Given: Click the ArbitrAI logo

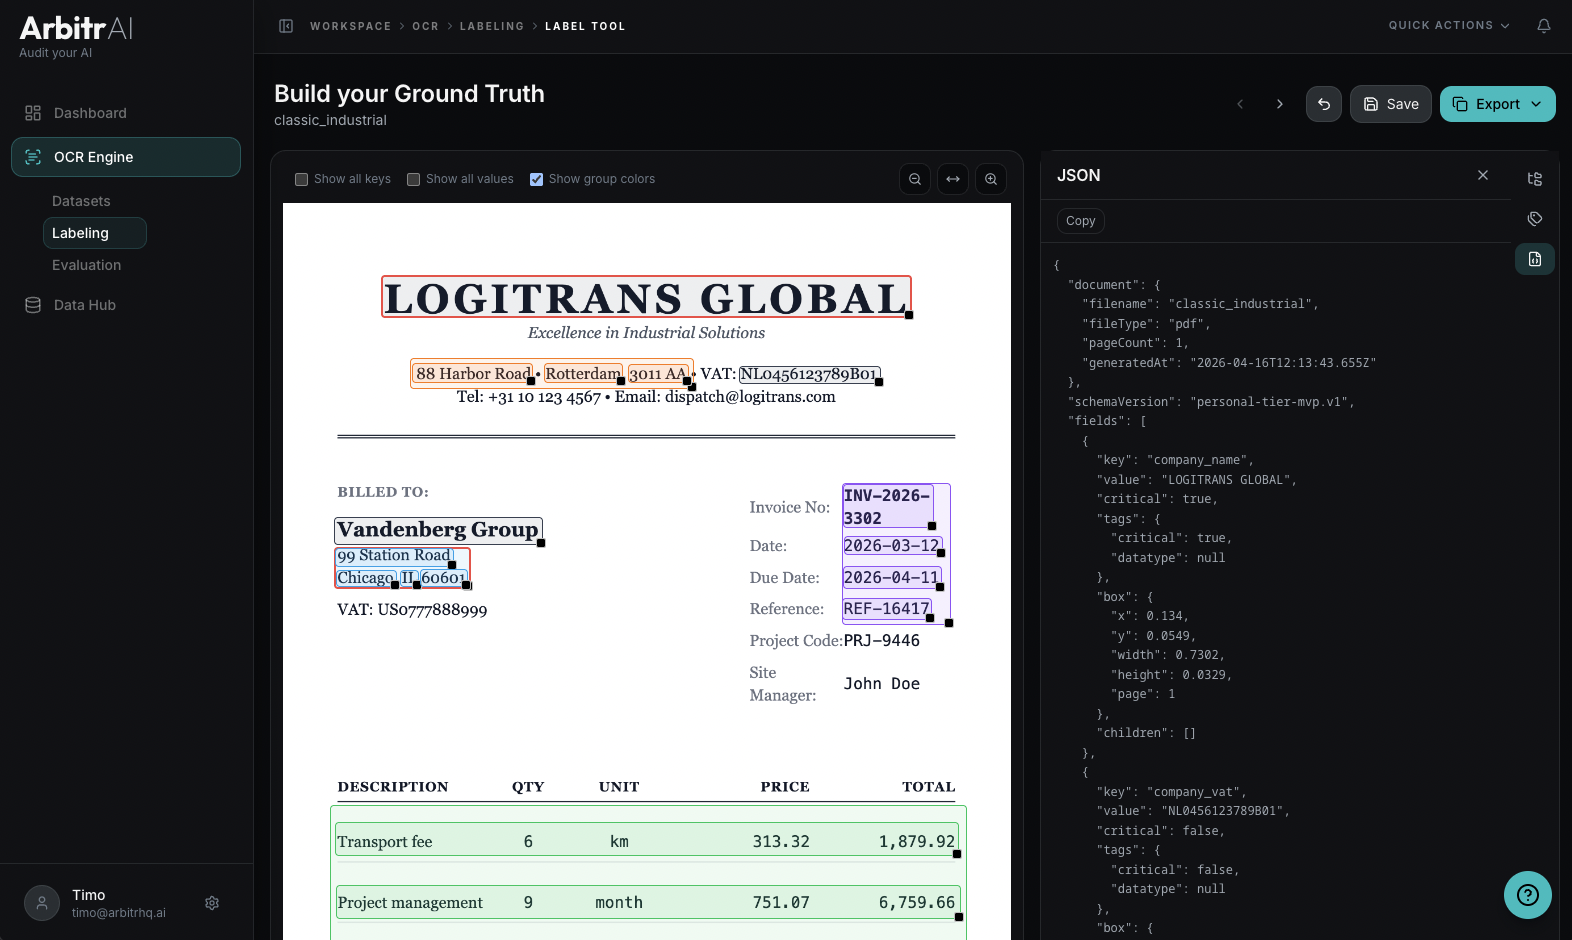Looking at the screenshot, I should click(76, 28).
